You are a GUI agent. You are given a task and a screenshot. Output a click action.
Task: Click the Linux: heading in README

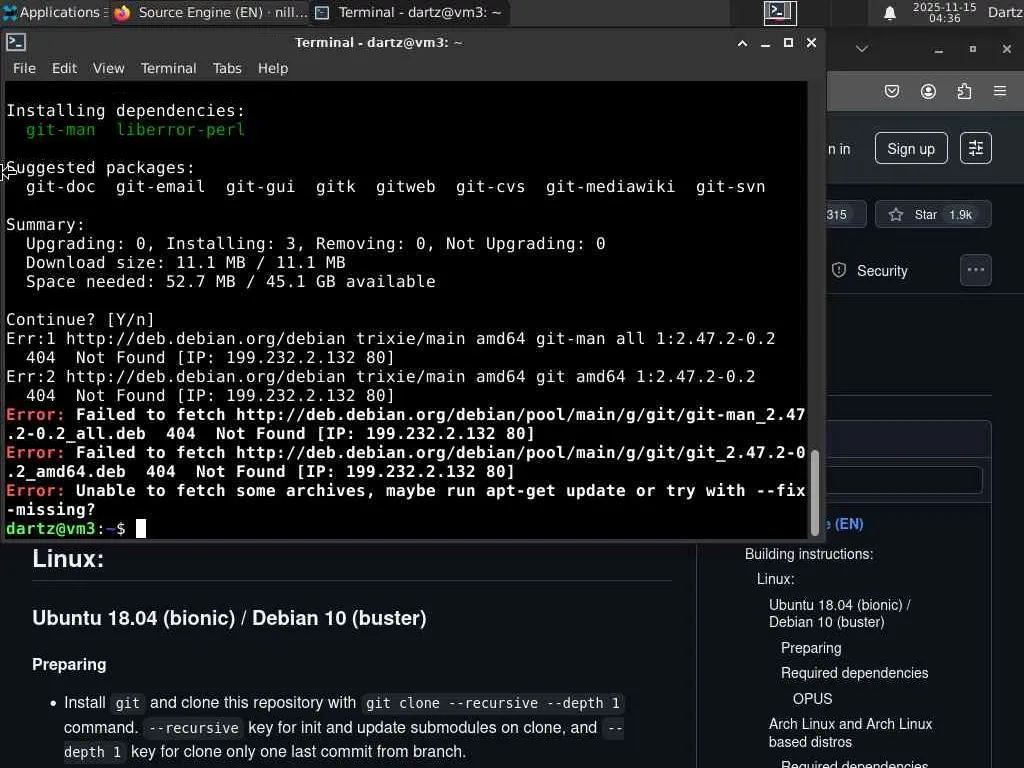click(x=68, y=559)
